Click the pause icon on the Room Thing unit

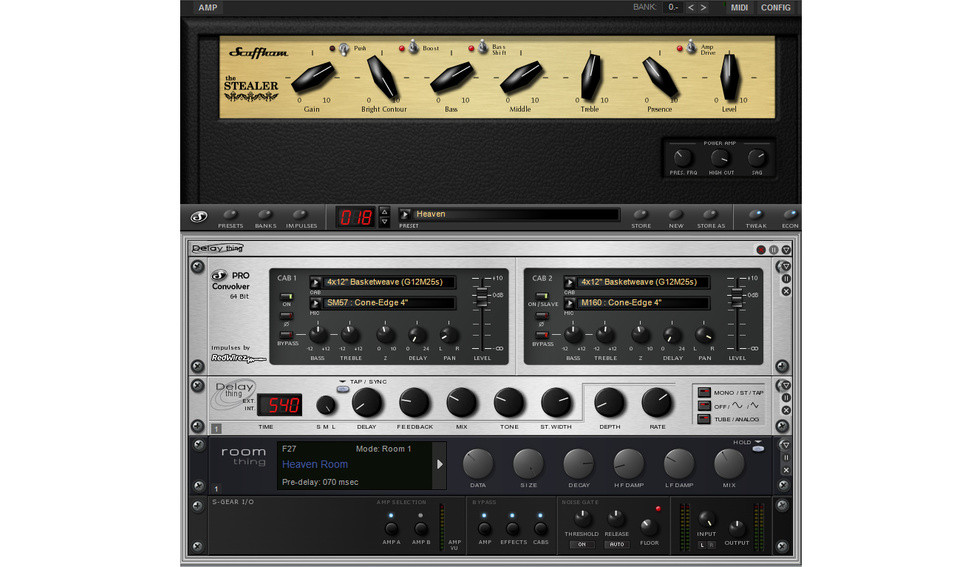click(x=786, y=458)
